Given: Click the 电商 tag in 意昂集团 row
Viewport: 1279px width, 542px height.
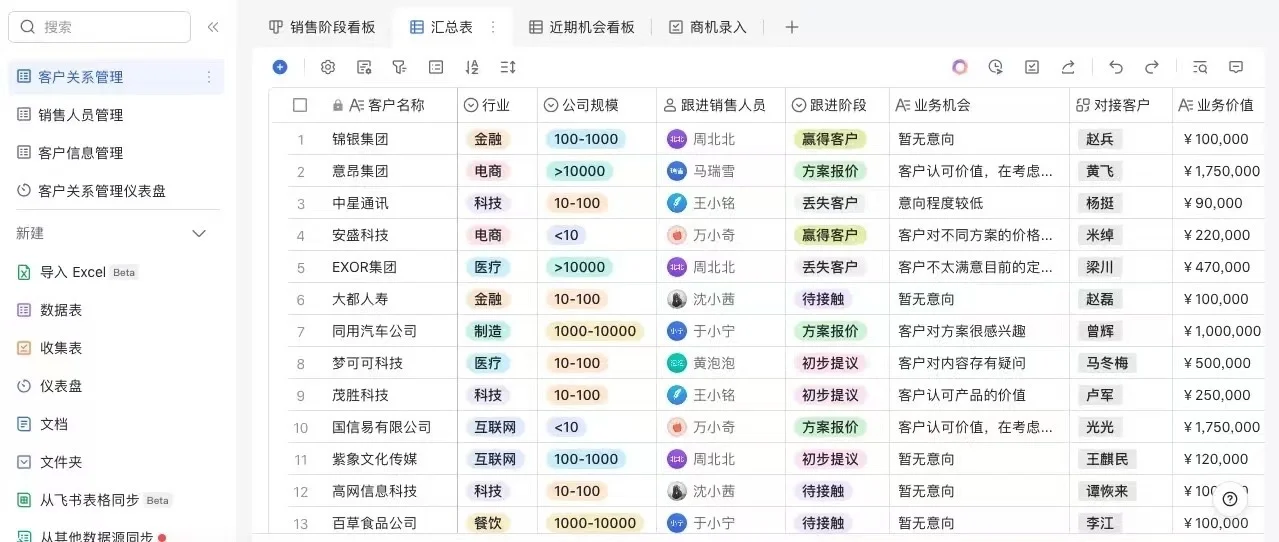Looking at the screenshot, I should pos(488,171).
